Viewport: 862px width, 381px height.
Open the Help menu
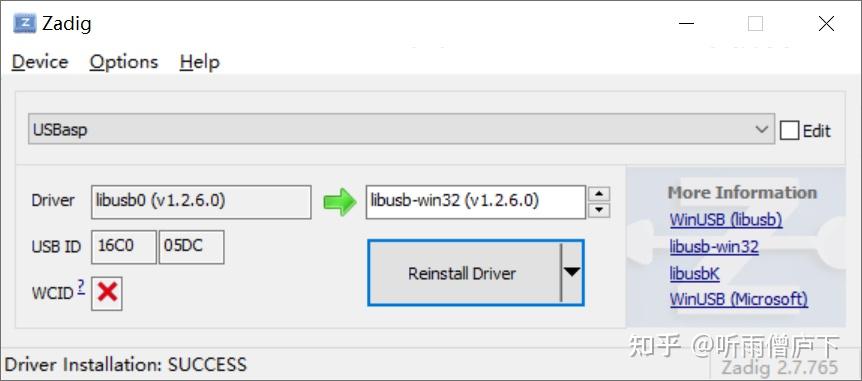(x=200, y=62)
